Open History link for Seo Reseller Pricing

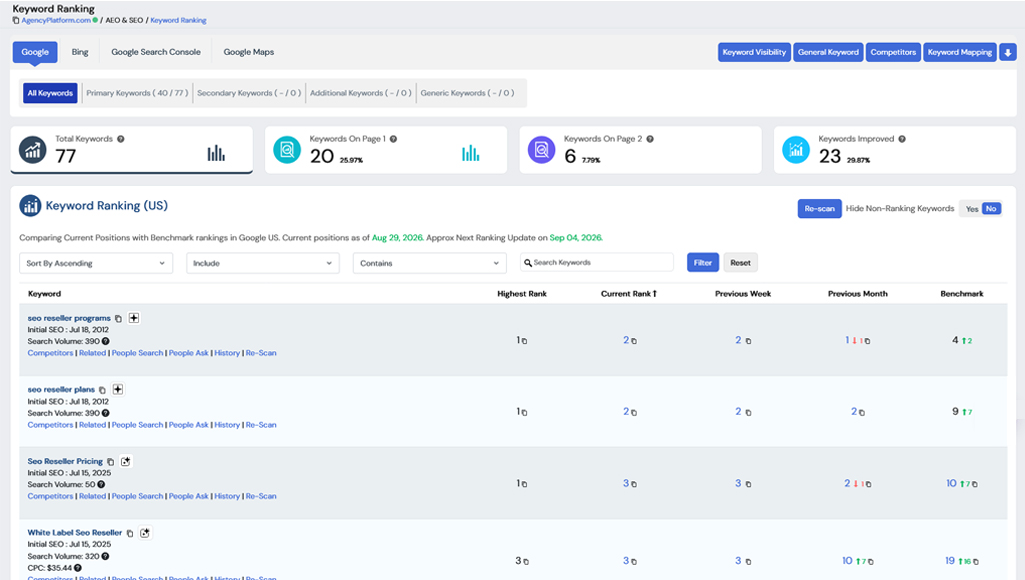pos(227,496)
